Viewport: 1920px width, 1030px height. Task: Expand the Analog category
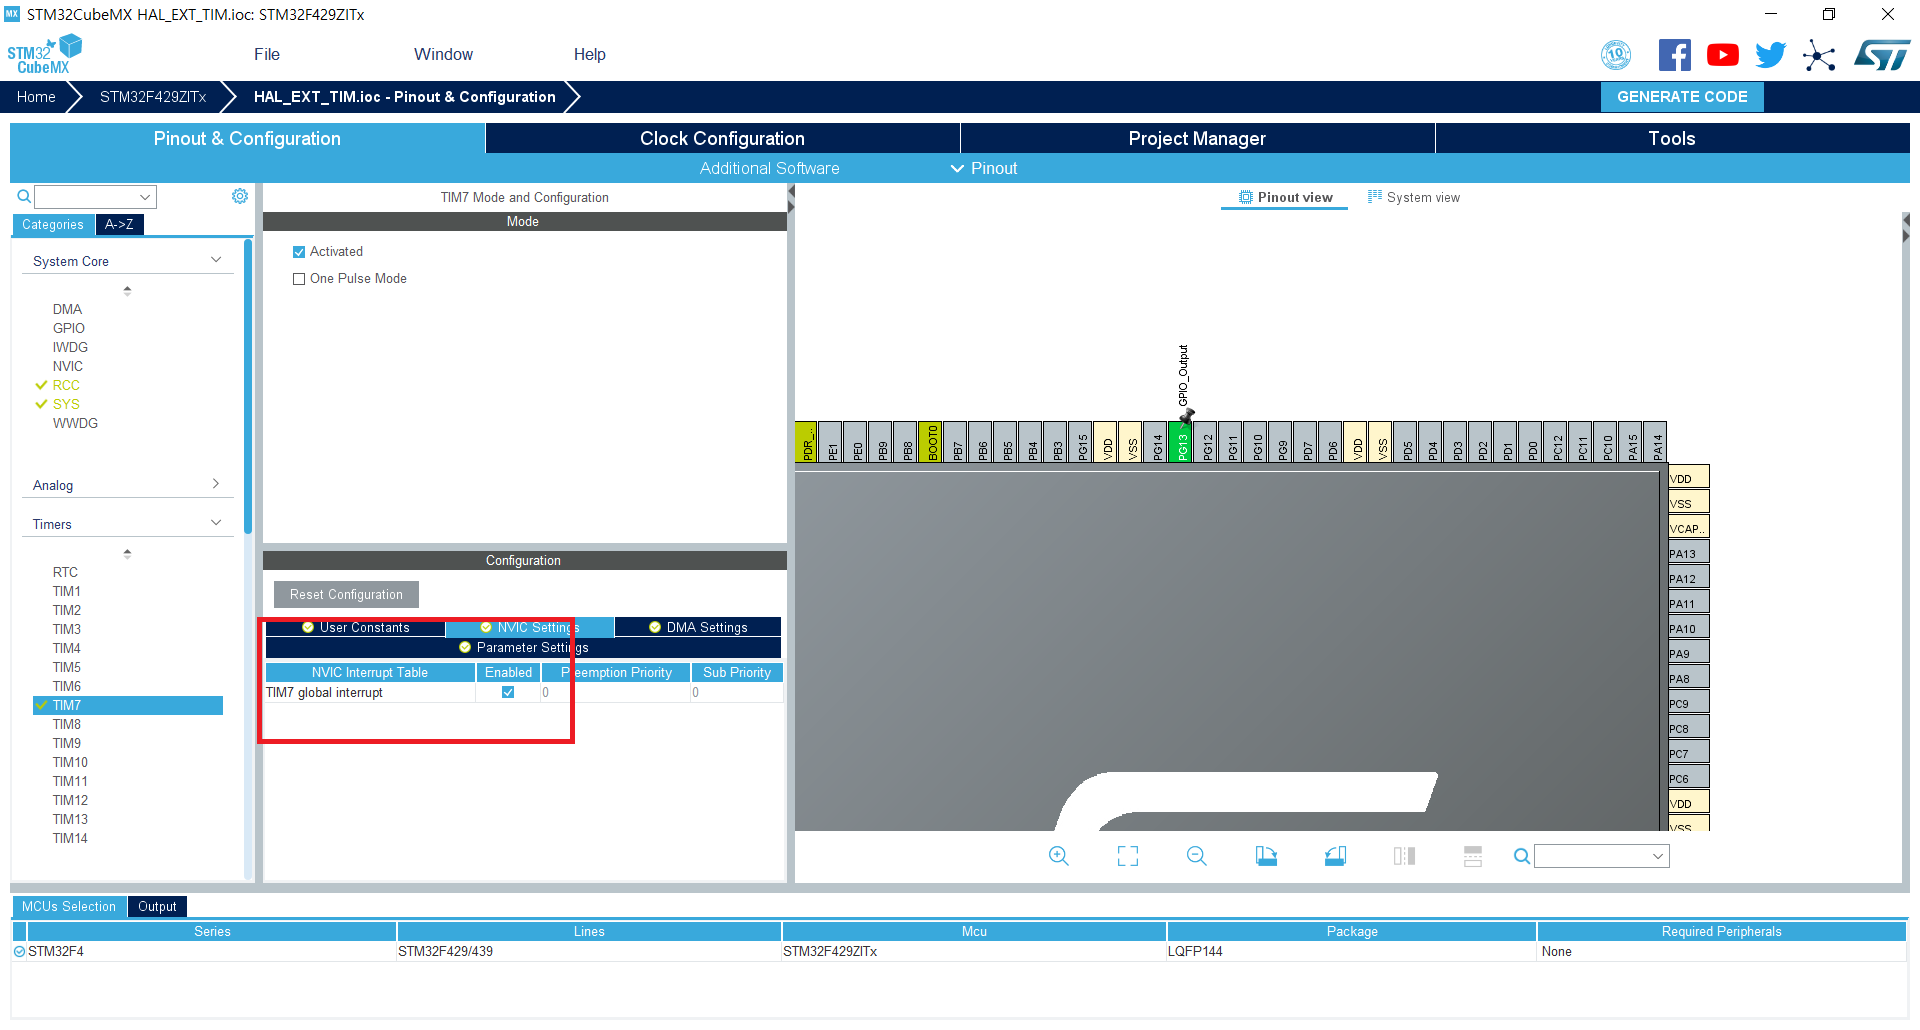point(216,484)
